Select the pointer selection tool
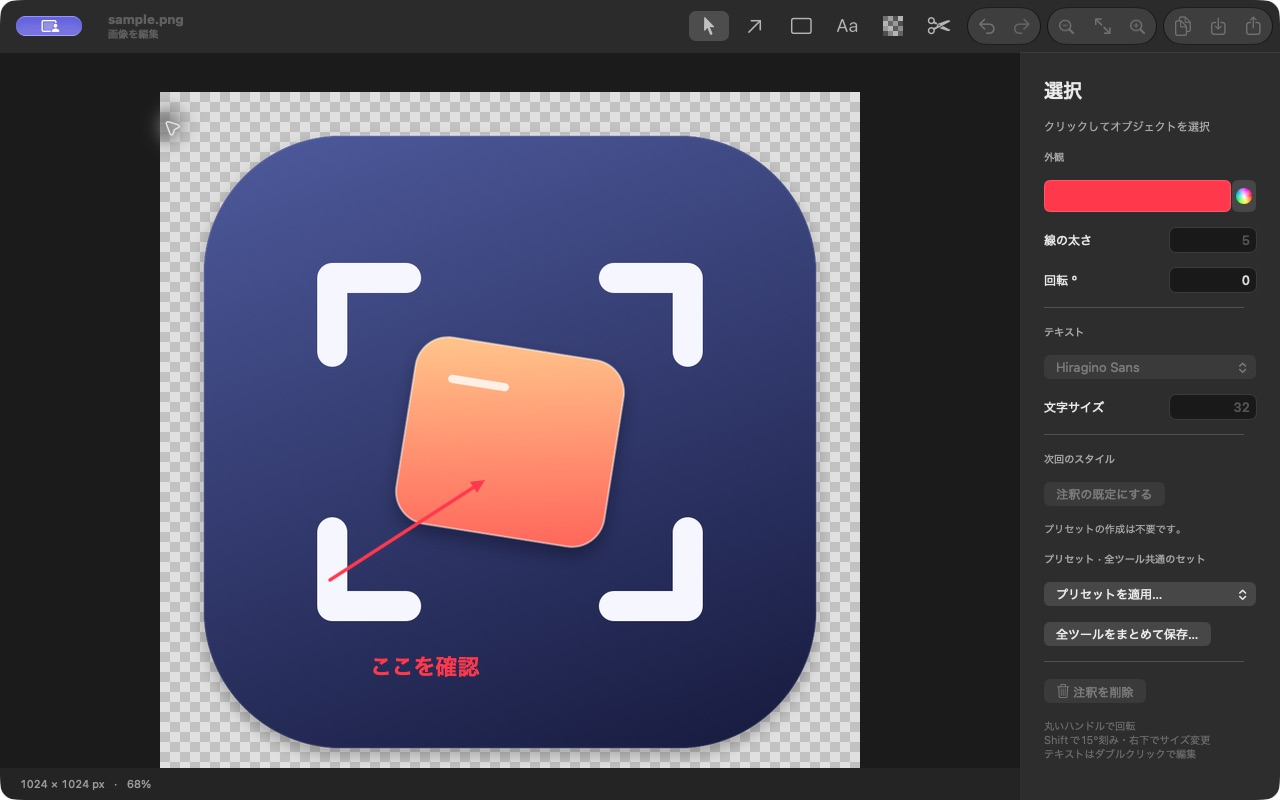 point(709,26)
